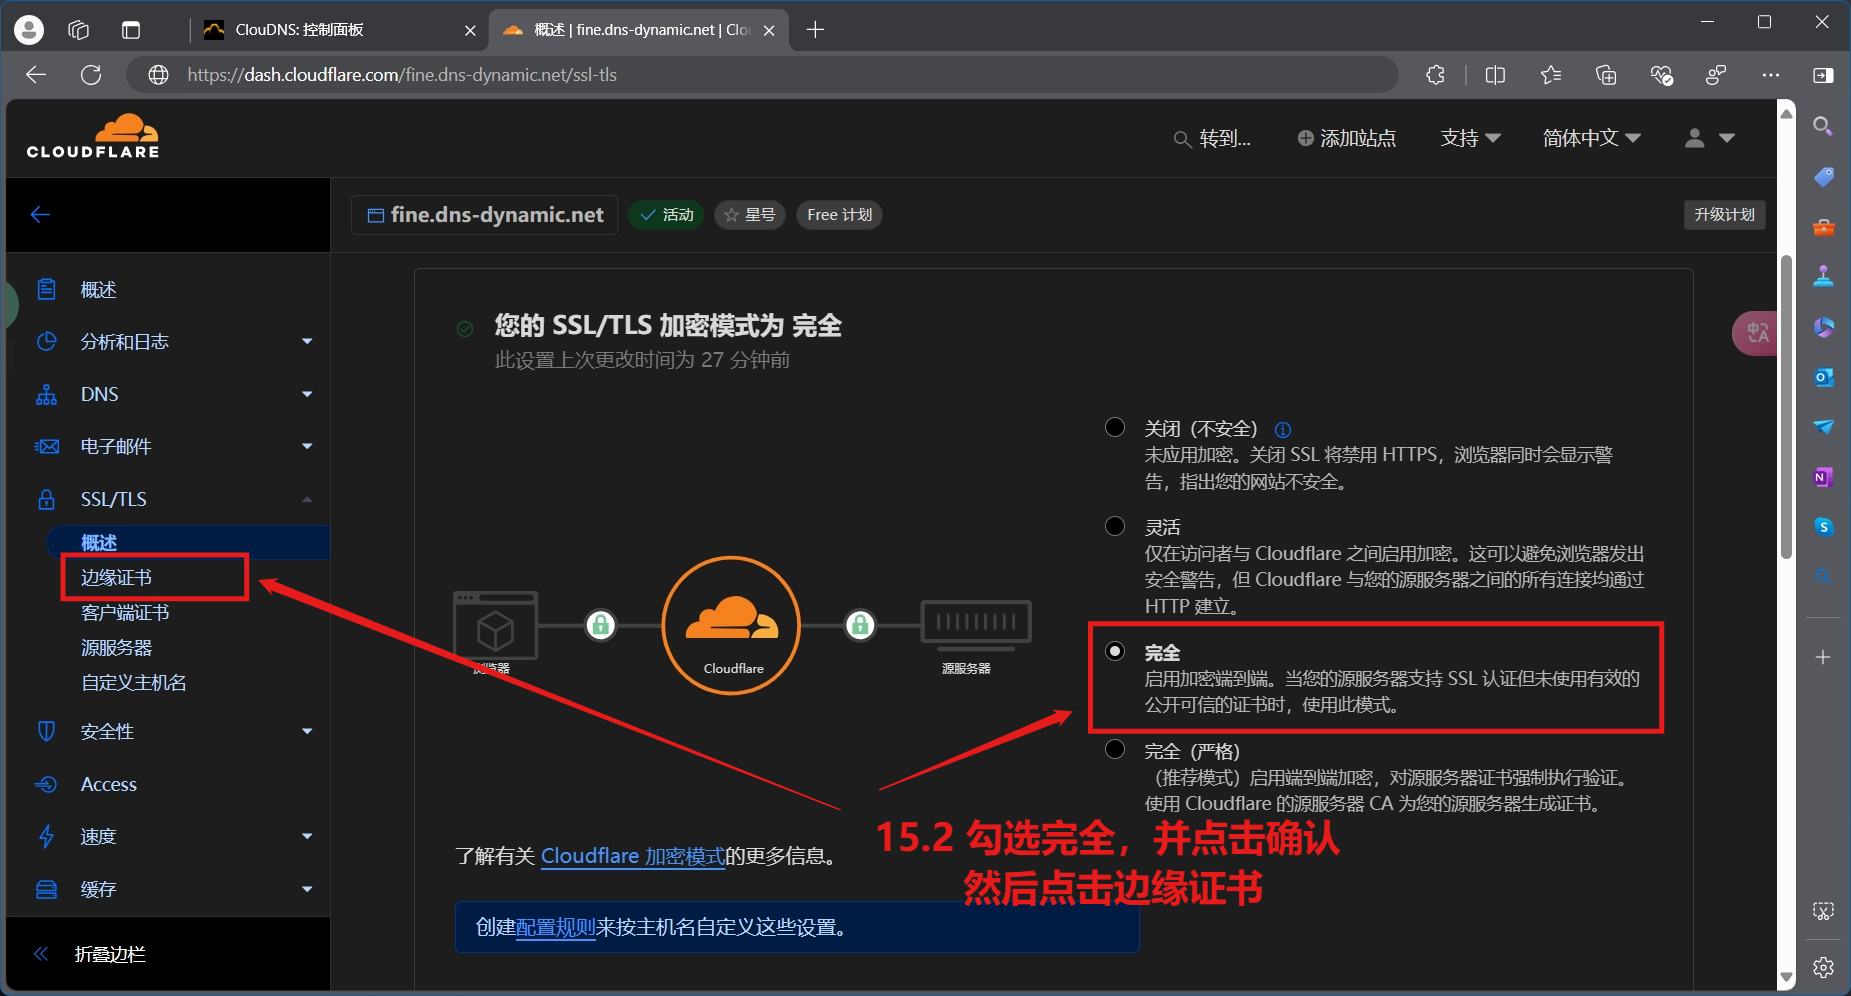Open browser collections icon
Screen dimensions: 1851x996
click(x=1606, y=75)
